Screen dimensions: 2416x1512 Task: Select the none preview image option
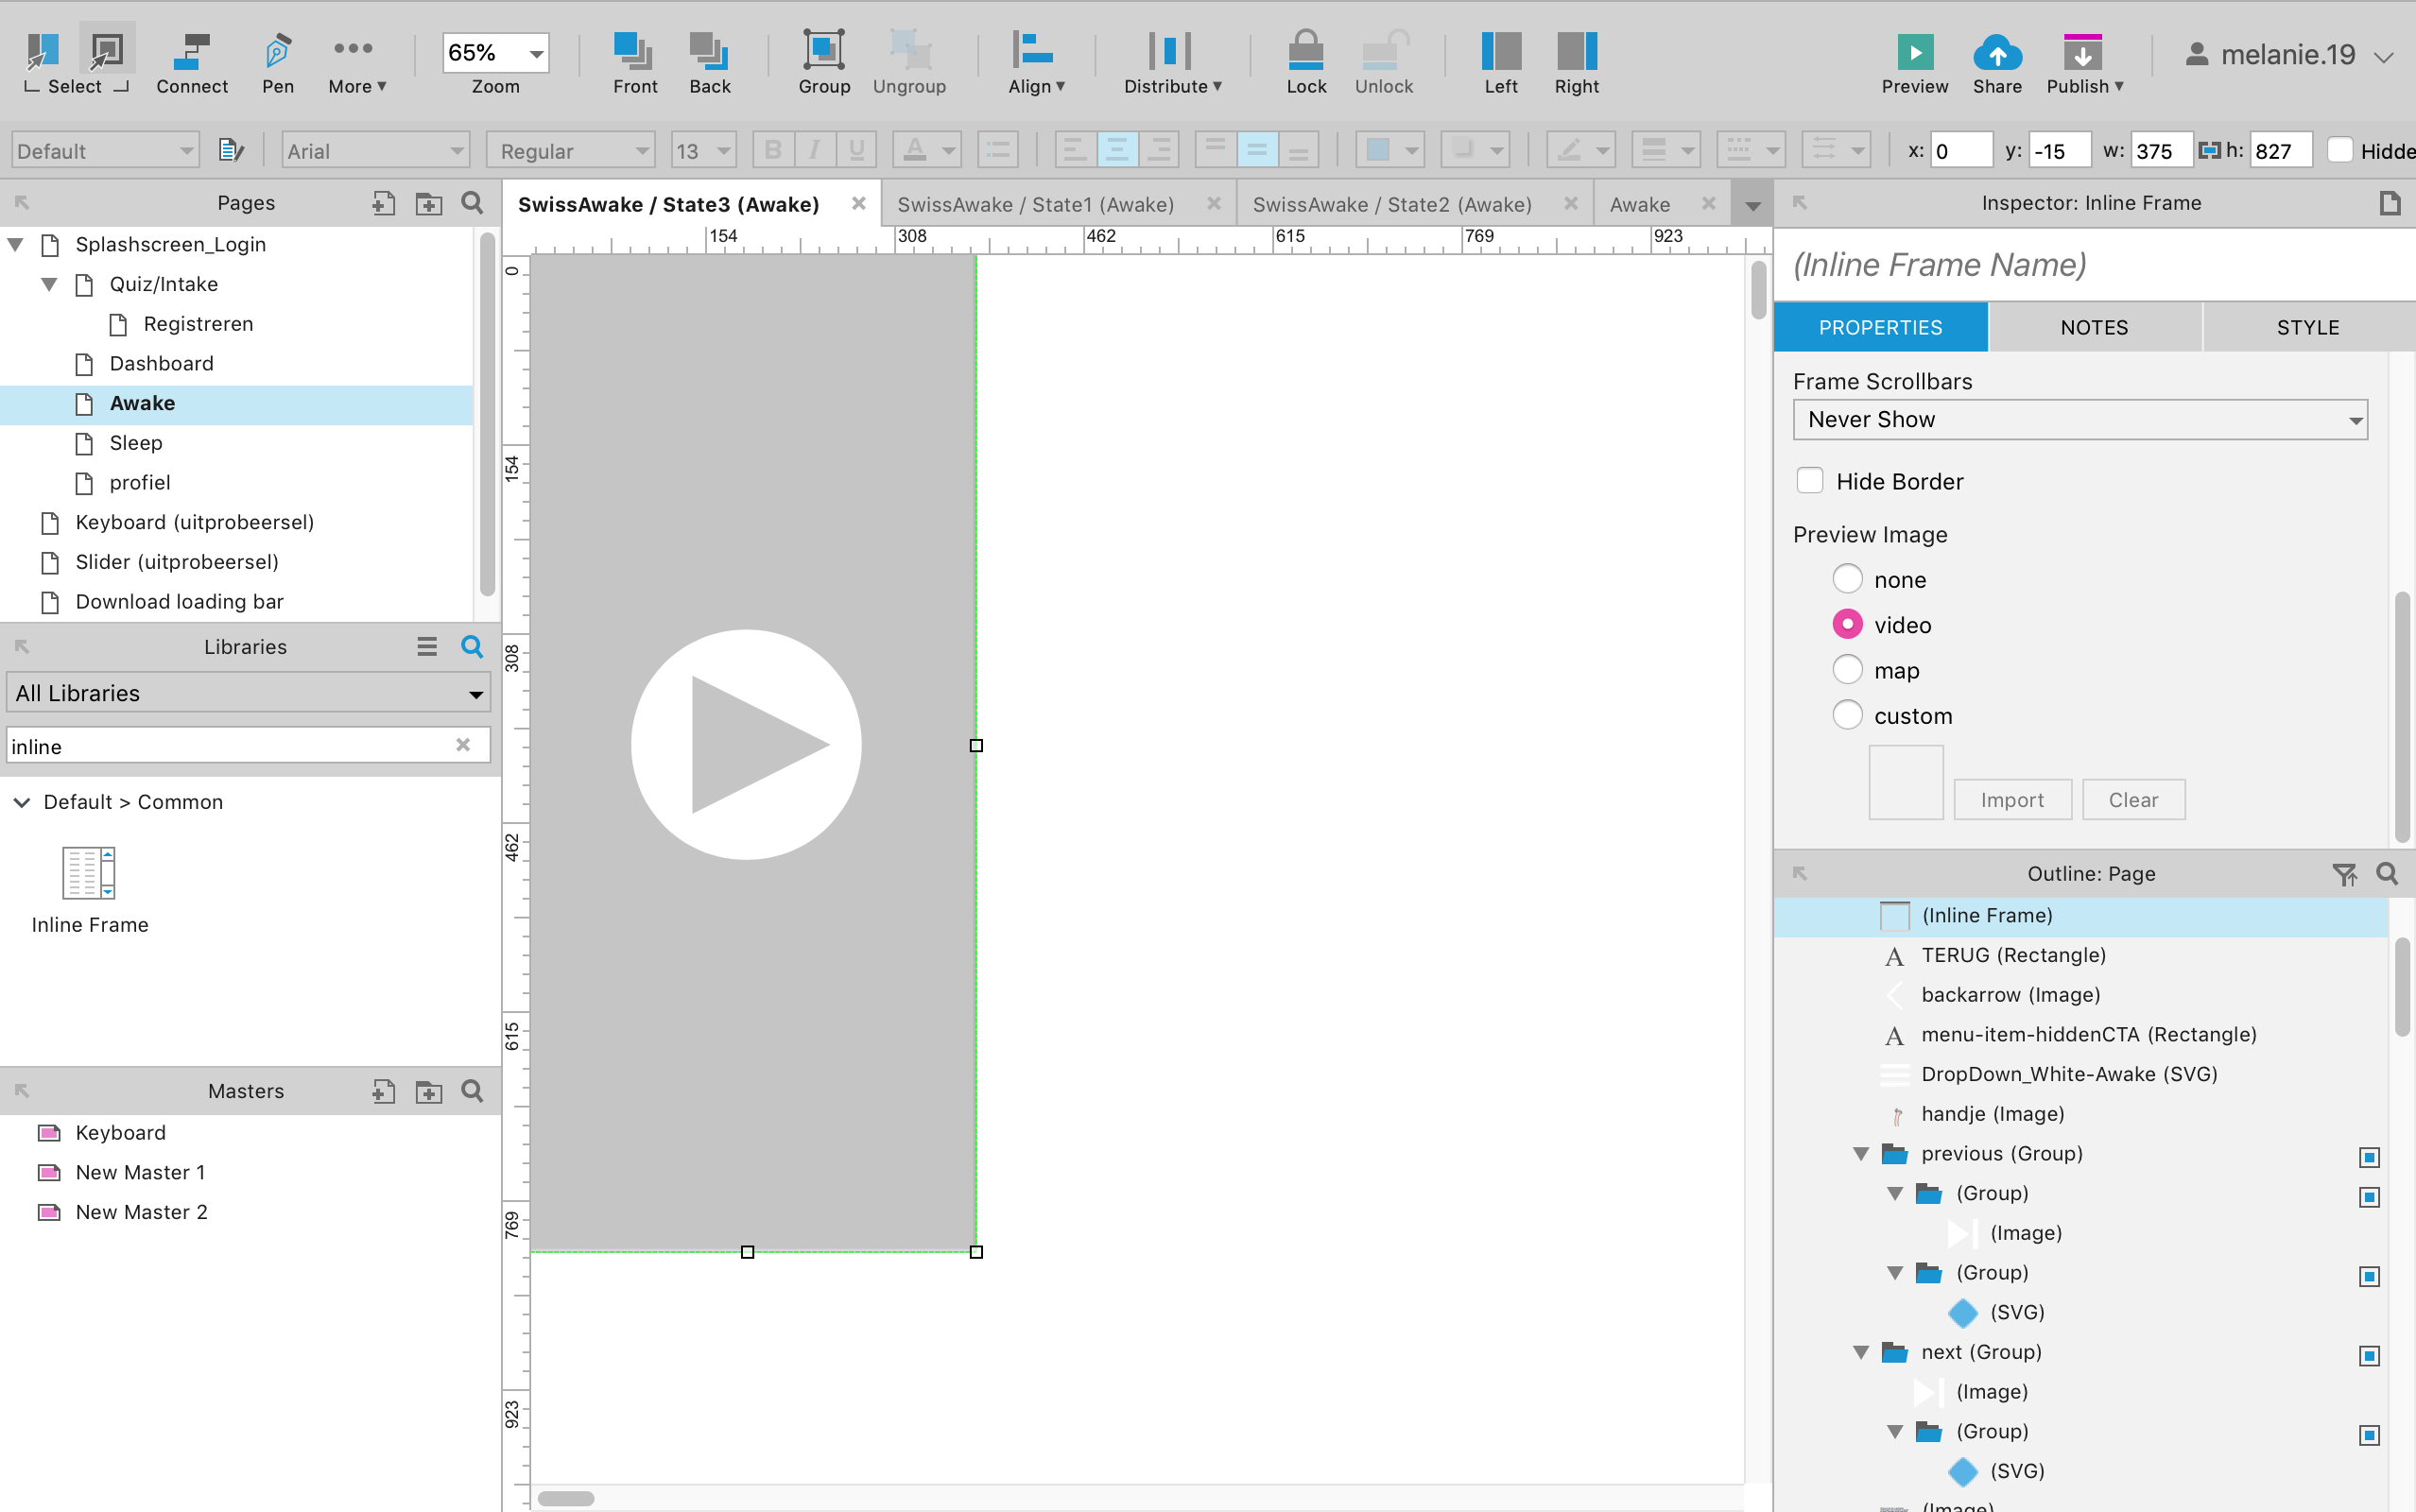pos(1847,579)
